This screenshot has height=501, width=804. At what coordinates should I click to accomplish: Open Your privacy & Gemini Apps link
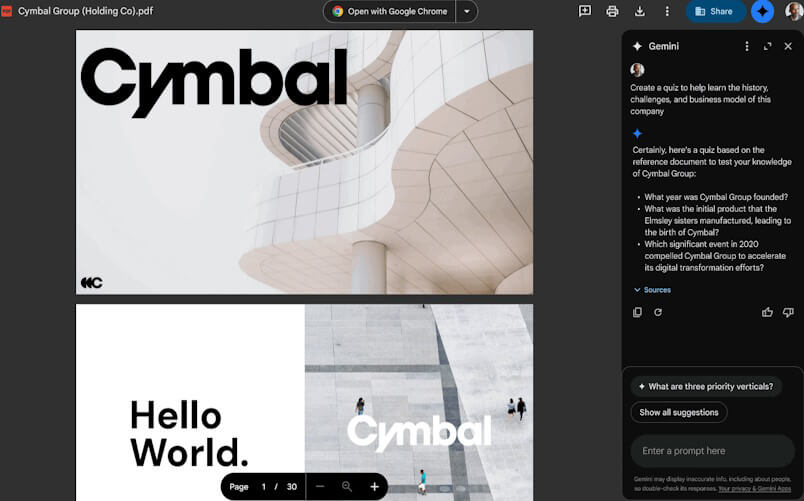(754, 489)
